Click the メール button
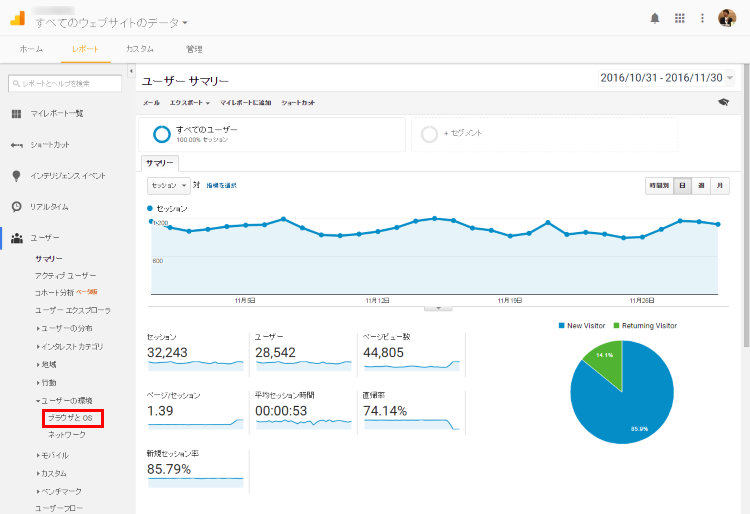The width and height of the screenshot is (750, 514). tap(151, 102)
